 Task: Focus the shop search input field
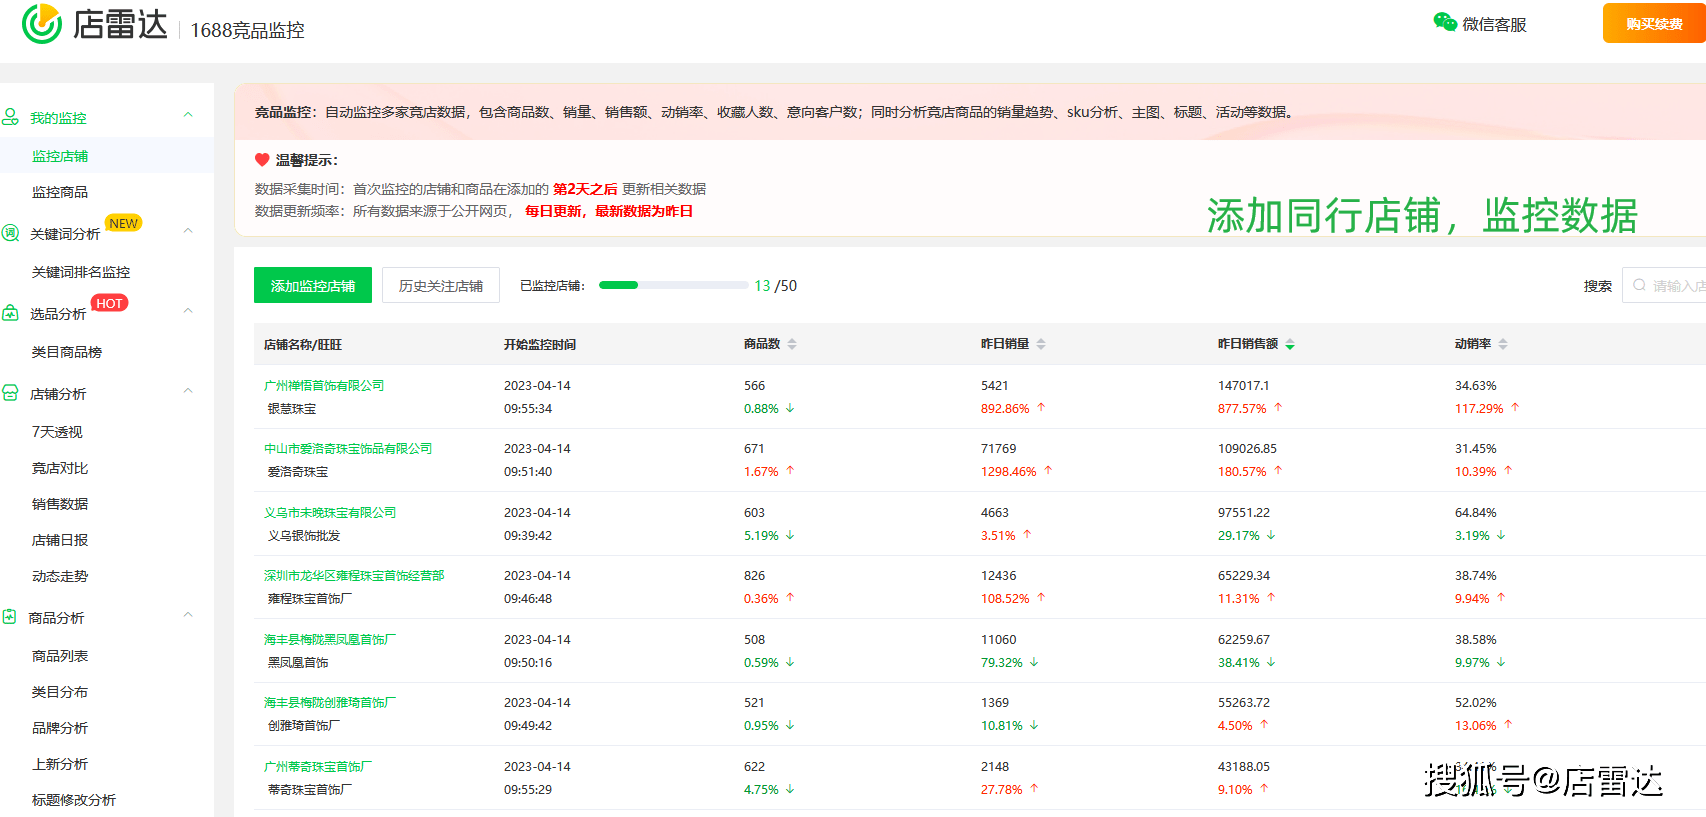[x=1665, y=285]
